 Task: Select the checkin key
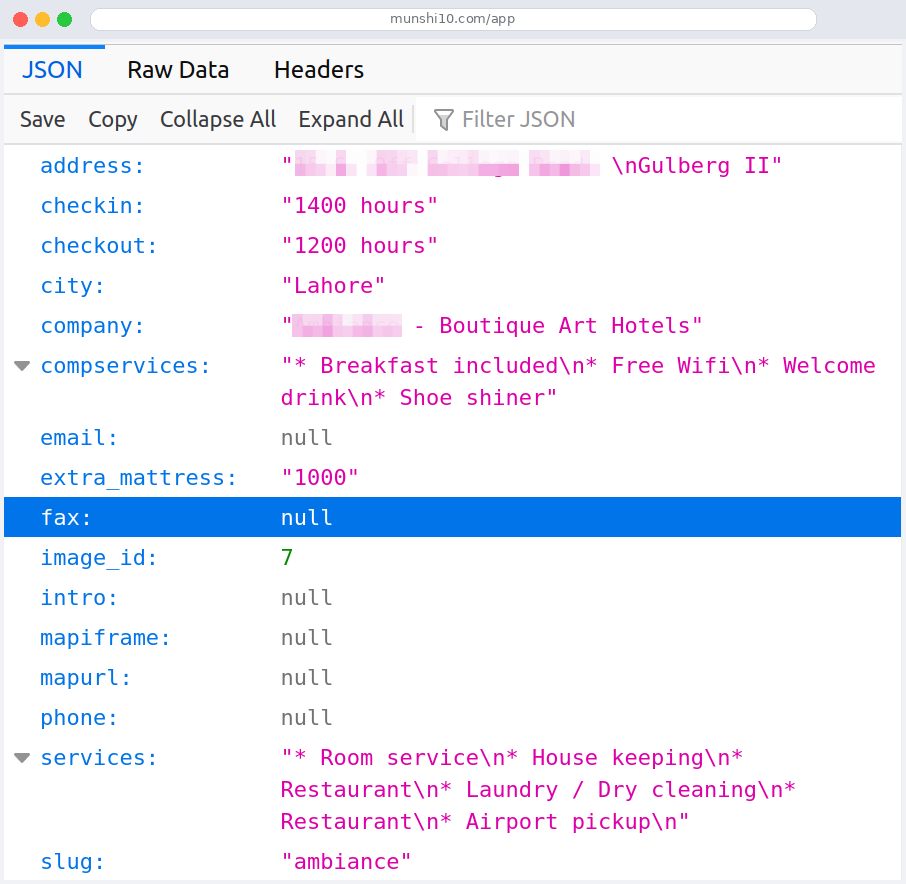coord(92,206)
